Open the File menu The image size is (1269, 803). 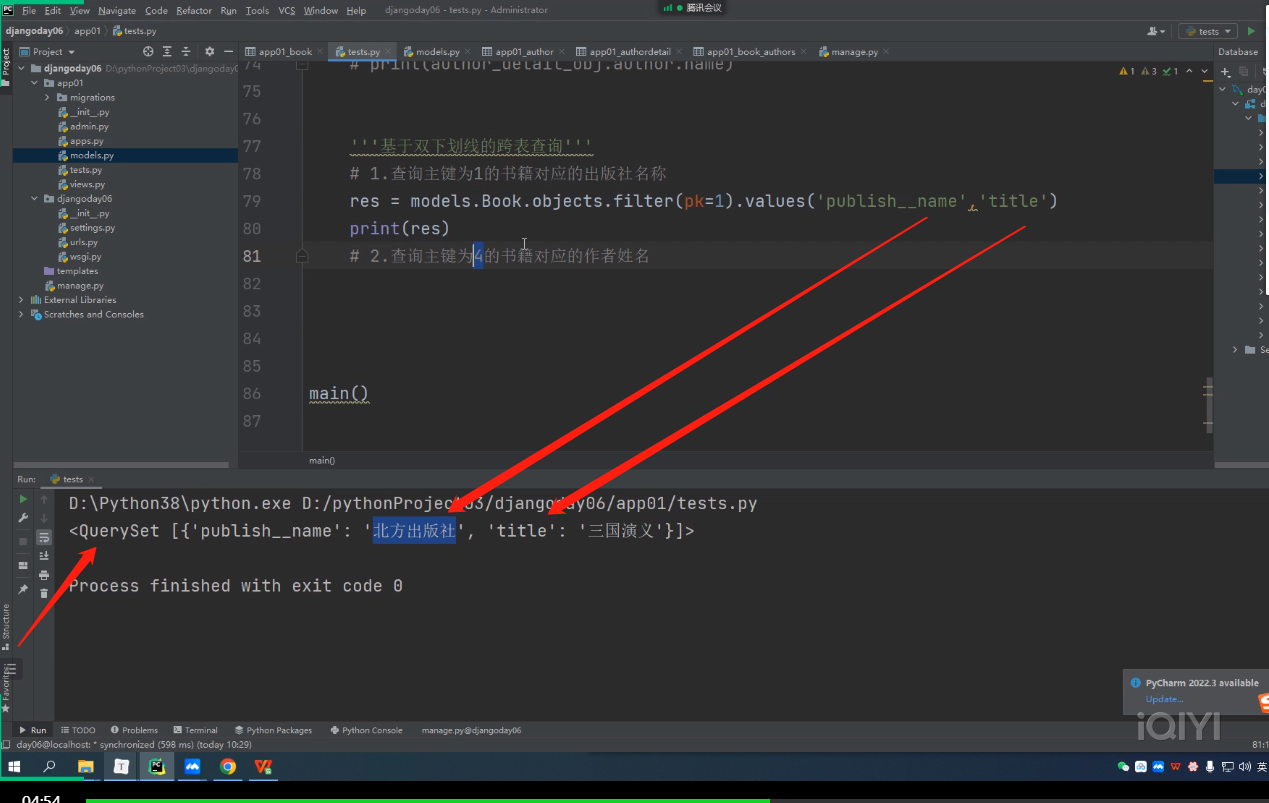pos(28,10)
